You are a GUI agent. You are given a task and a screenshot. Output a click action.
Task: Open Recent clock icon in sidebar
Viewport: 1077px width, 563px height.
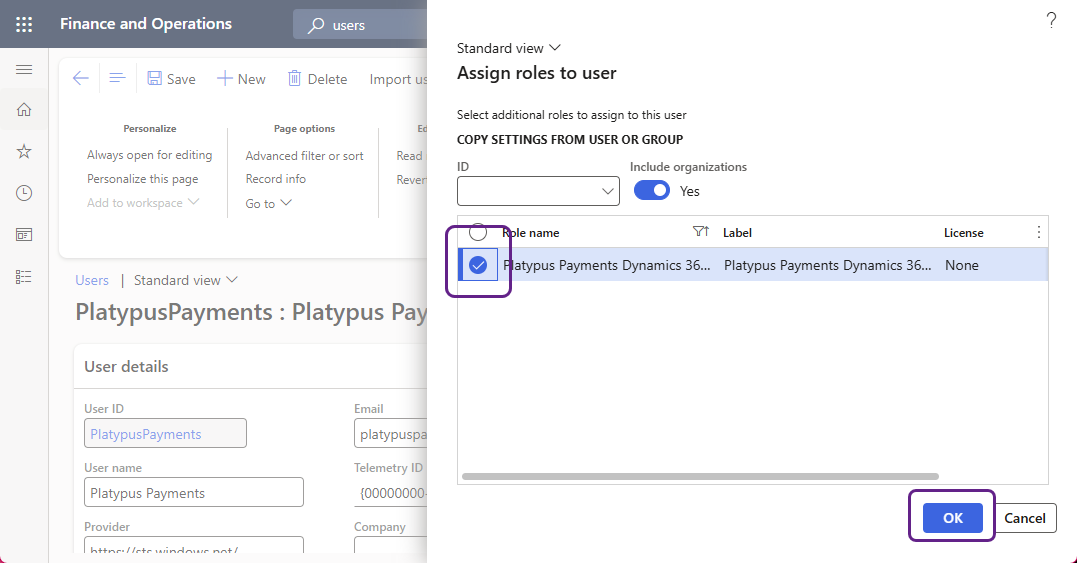(24, 193)
